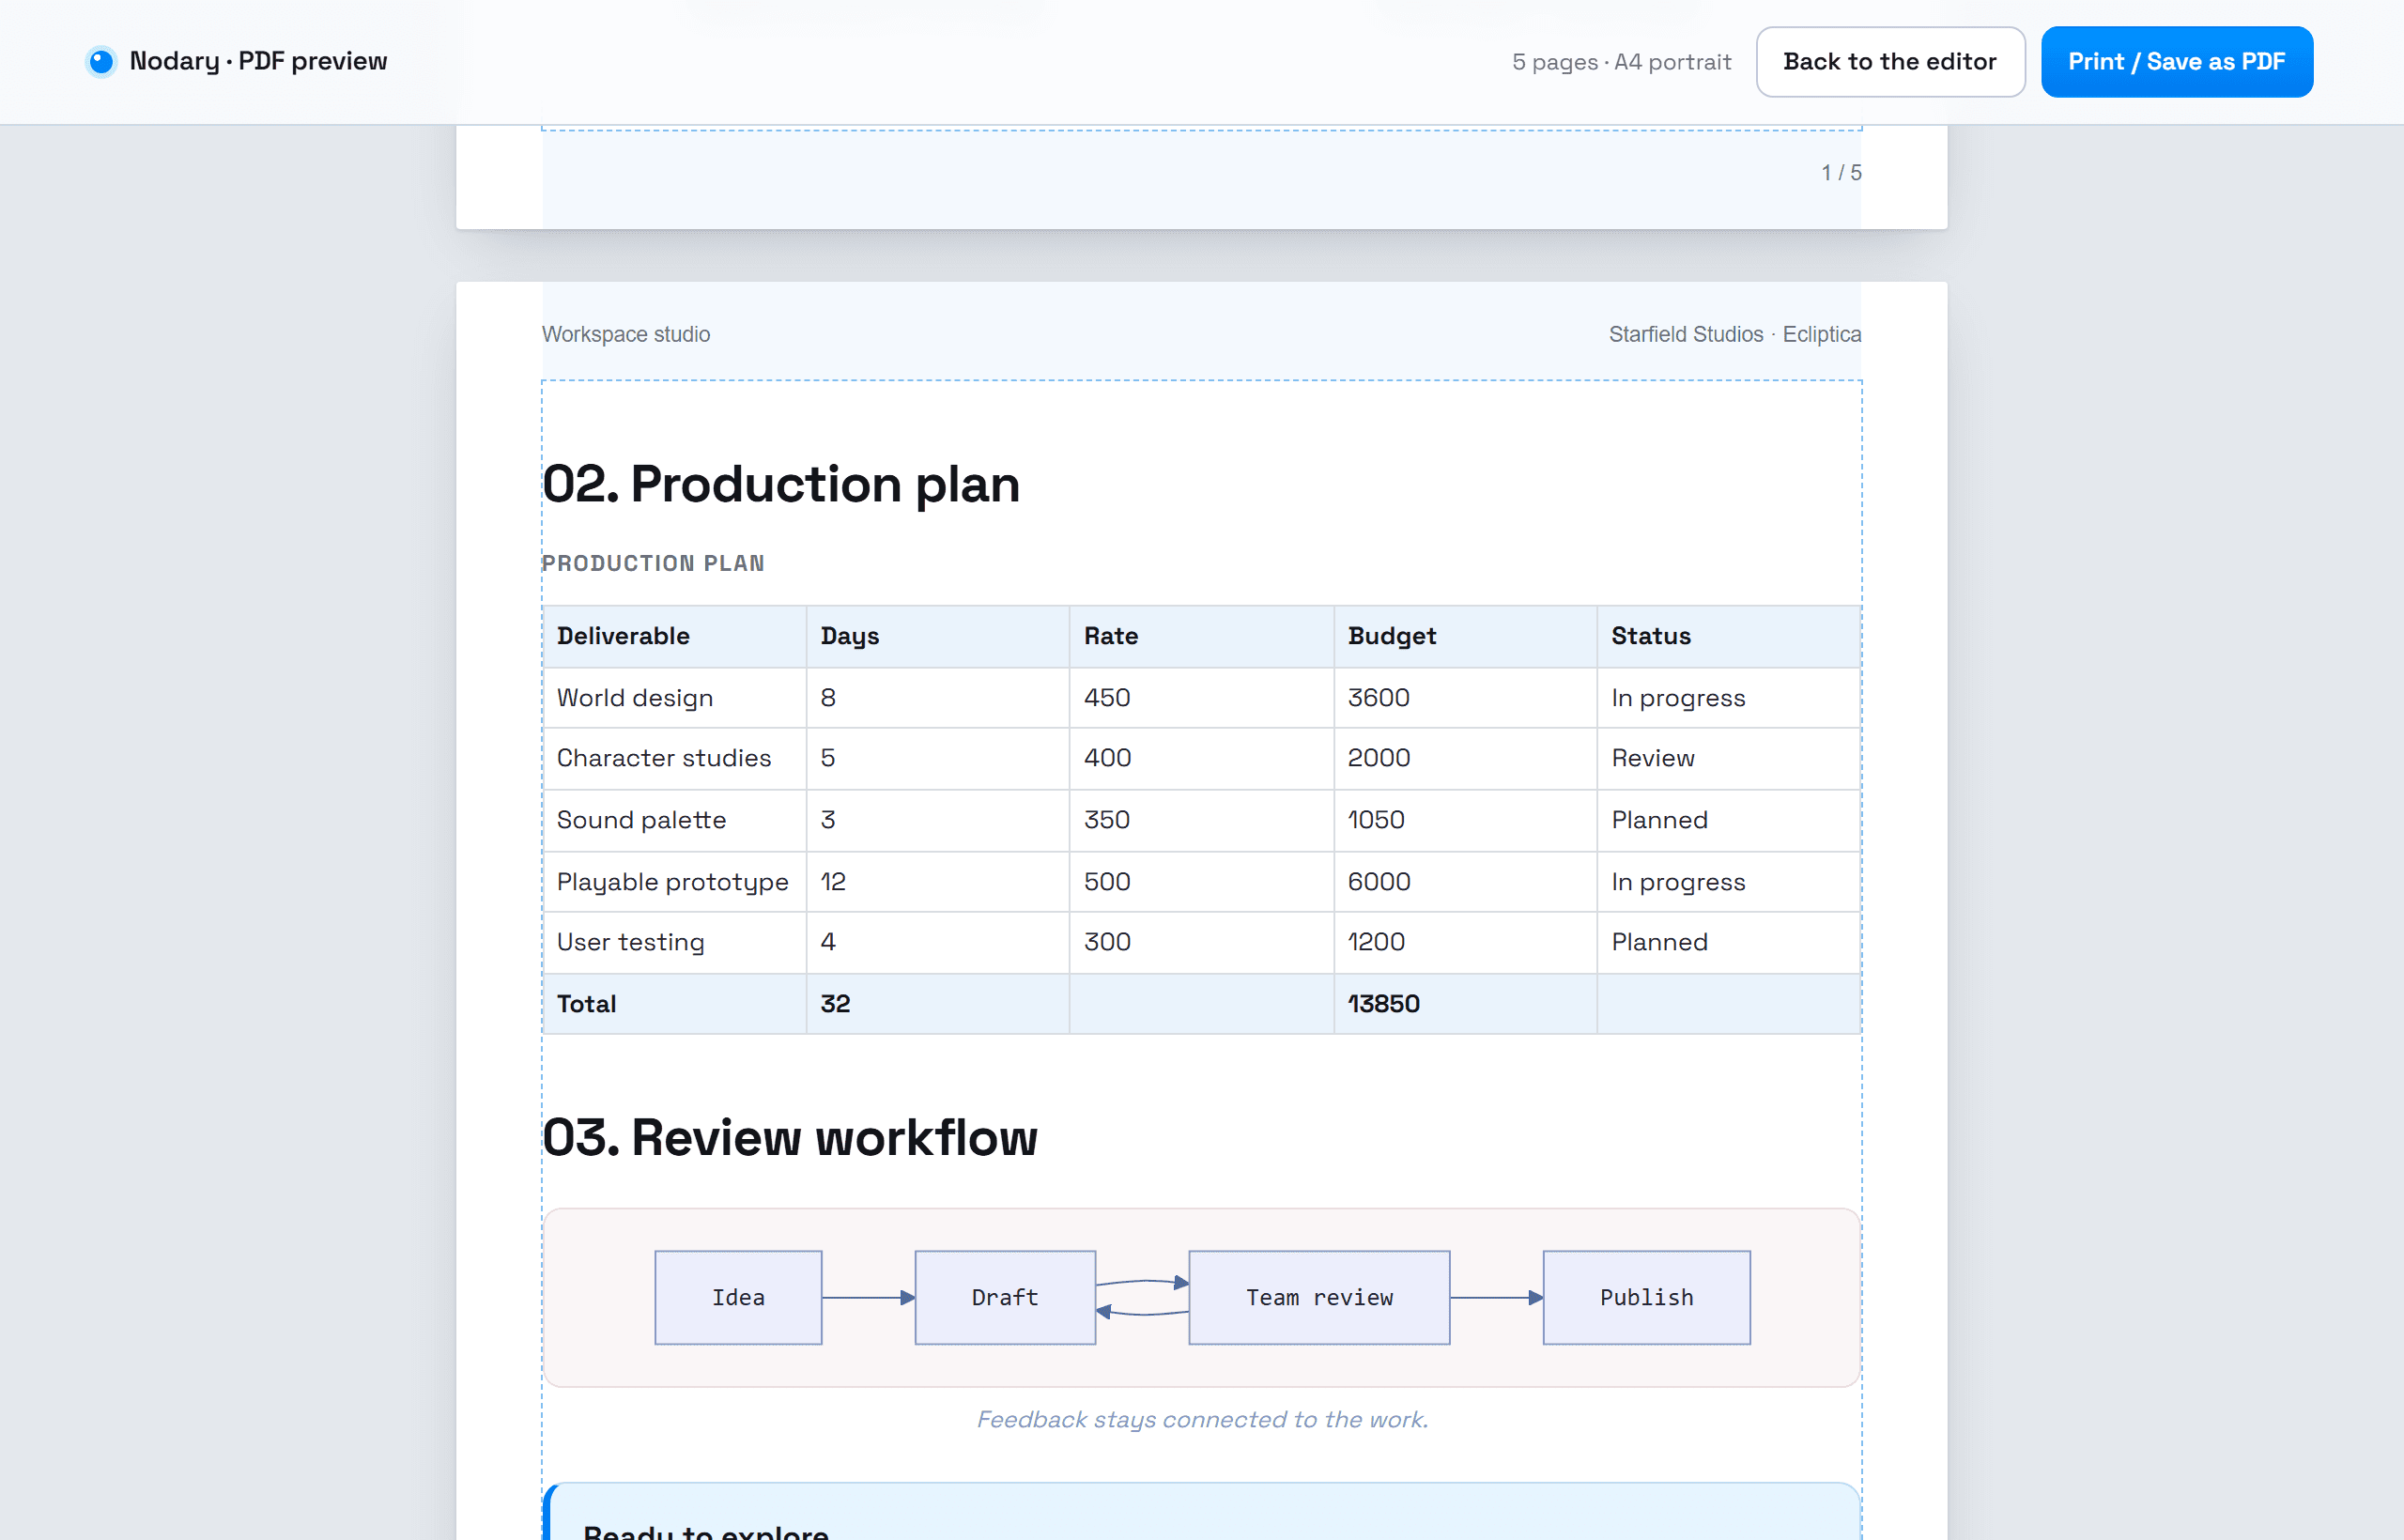Screen dimensions: 2404x1540
Task: Click the budget value 1200
Action: (x=1465, y=943)
